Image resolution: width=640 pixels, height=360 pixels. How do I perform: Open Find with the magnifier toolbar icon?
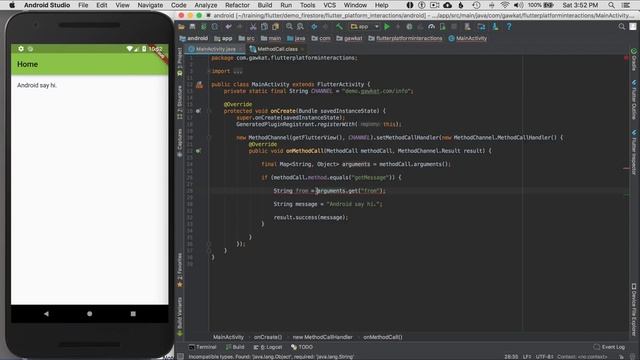[289, 27]
